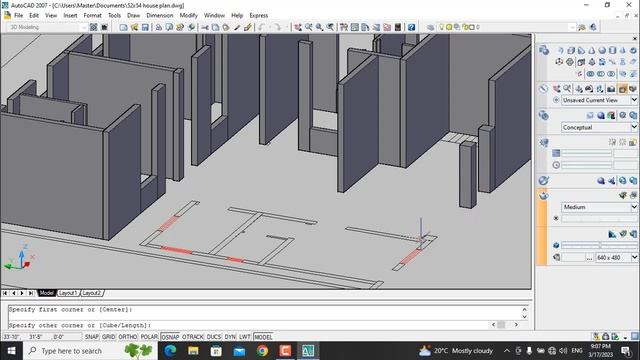Viewport: 640px width, 360px height.
Task: Toggle OSNAP object snap button
Action: tap(170, 337)
